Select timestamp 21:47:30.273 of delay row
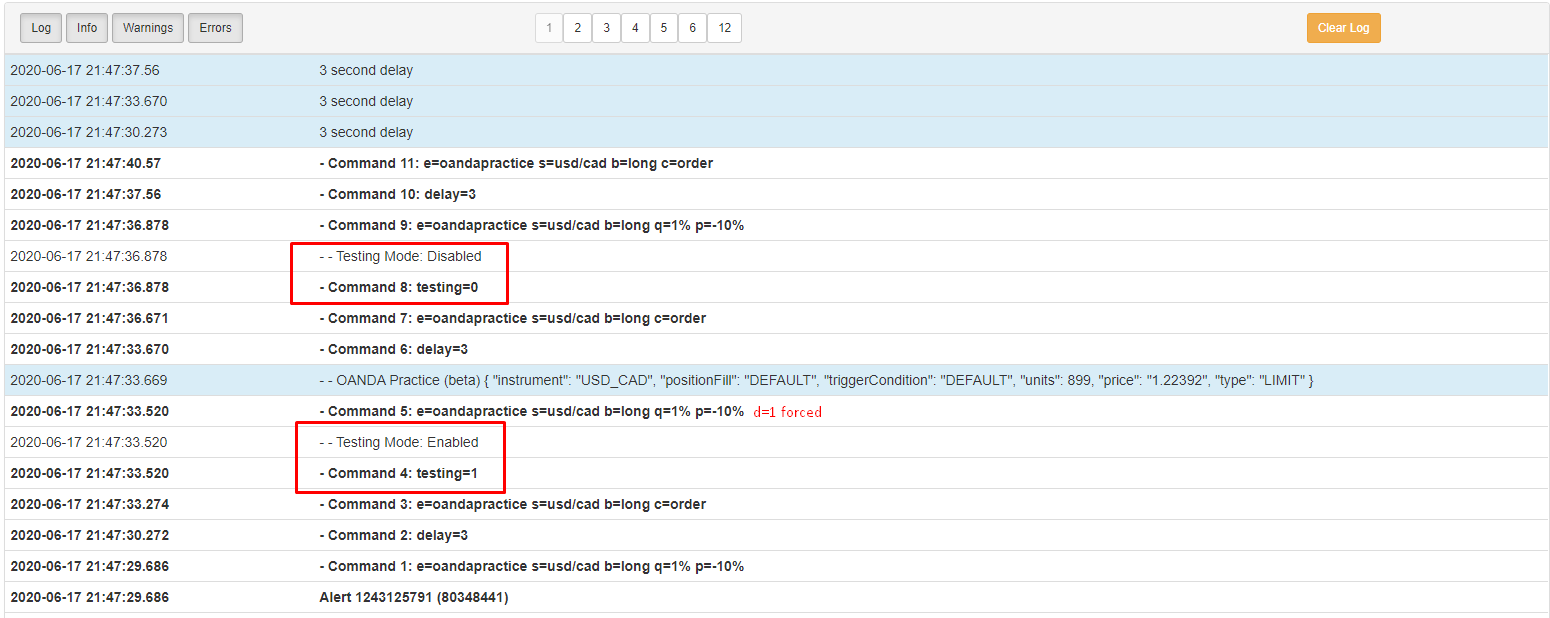Image resolution: width=1550 pixels, height=618 pixels. coord(89,132)
